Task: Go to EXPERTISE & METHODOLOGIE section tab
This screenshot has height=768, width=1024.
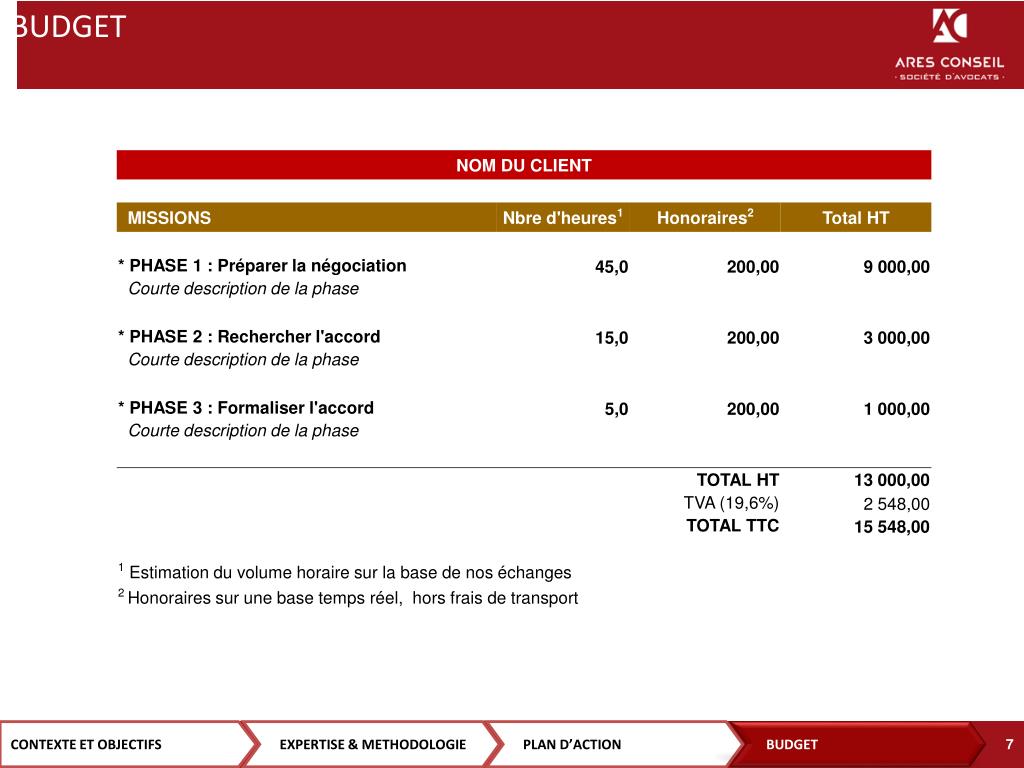Action: point(373,744)
